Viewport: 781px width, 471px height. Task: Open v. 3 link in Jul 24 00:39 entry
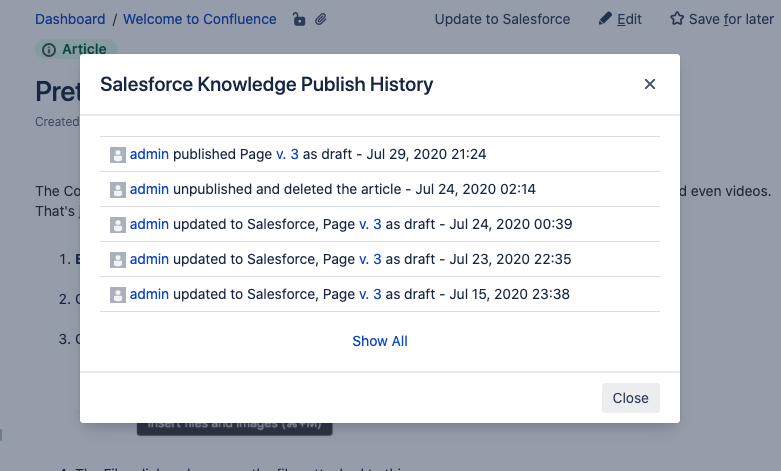click(x=370, y=224)
